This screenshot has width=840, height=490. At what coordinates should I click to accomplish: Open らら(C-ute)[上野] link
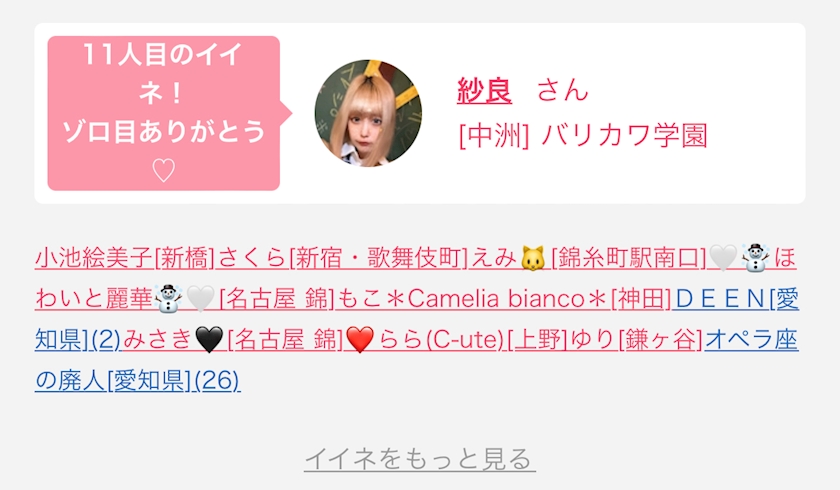(x=472, y=340)
